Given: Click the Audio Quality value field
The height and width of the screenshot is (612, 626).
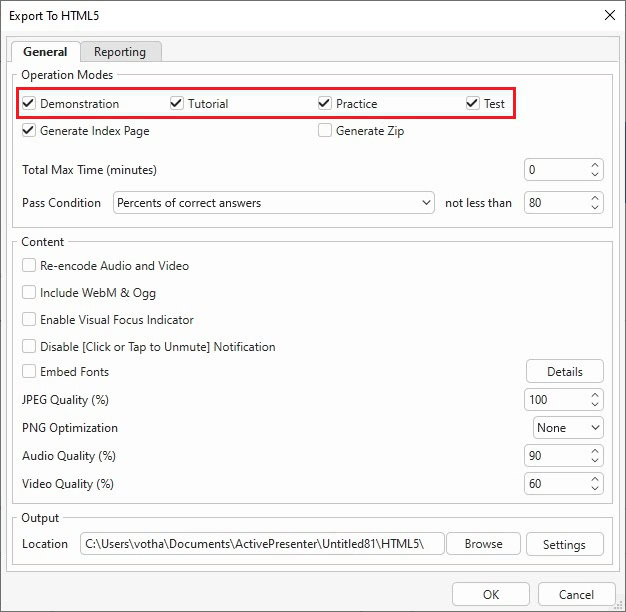Looking at the screenshot, I should pos(555,456).
